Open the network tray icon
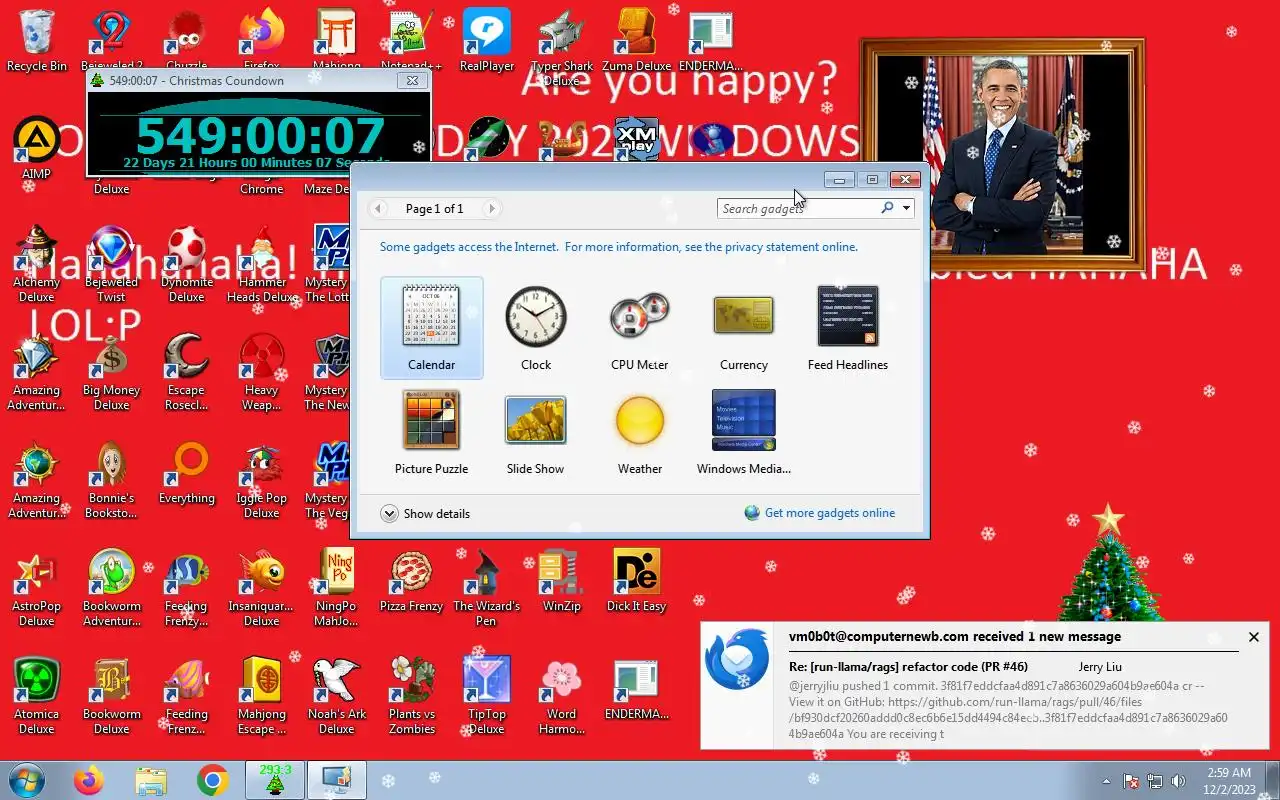The width and height of the screenshot is (1280, 800). 1155,781
